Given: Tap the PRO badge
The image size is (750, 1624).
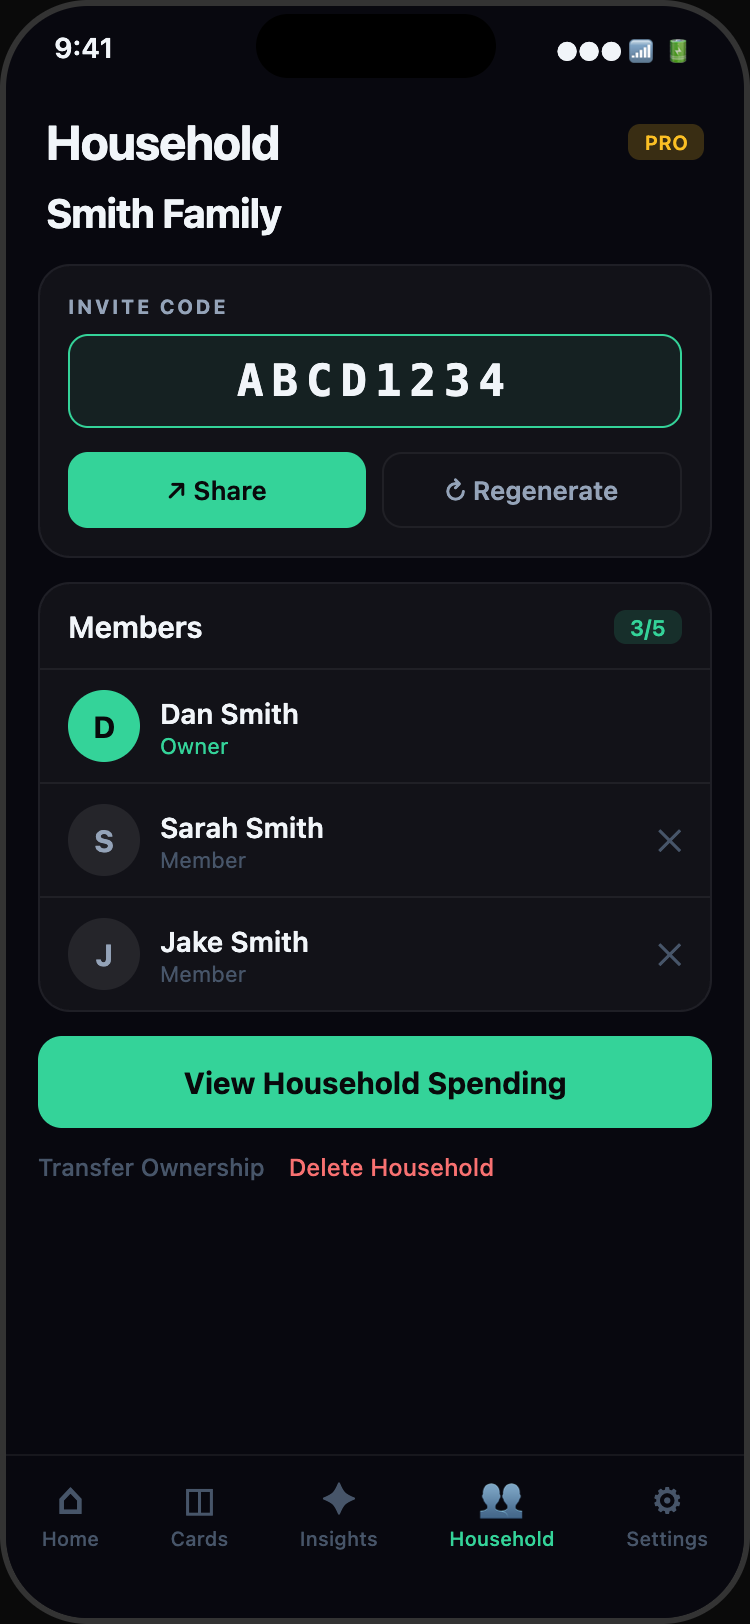Looking at the screenshot, I should tap(666, 143).
